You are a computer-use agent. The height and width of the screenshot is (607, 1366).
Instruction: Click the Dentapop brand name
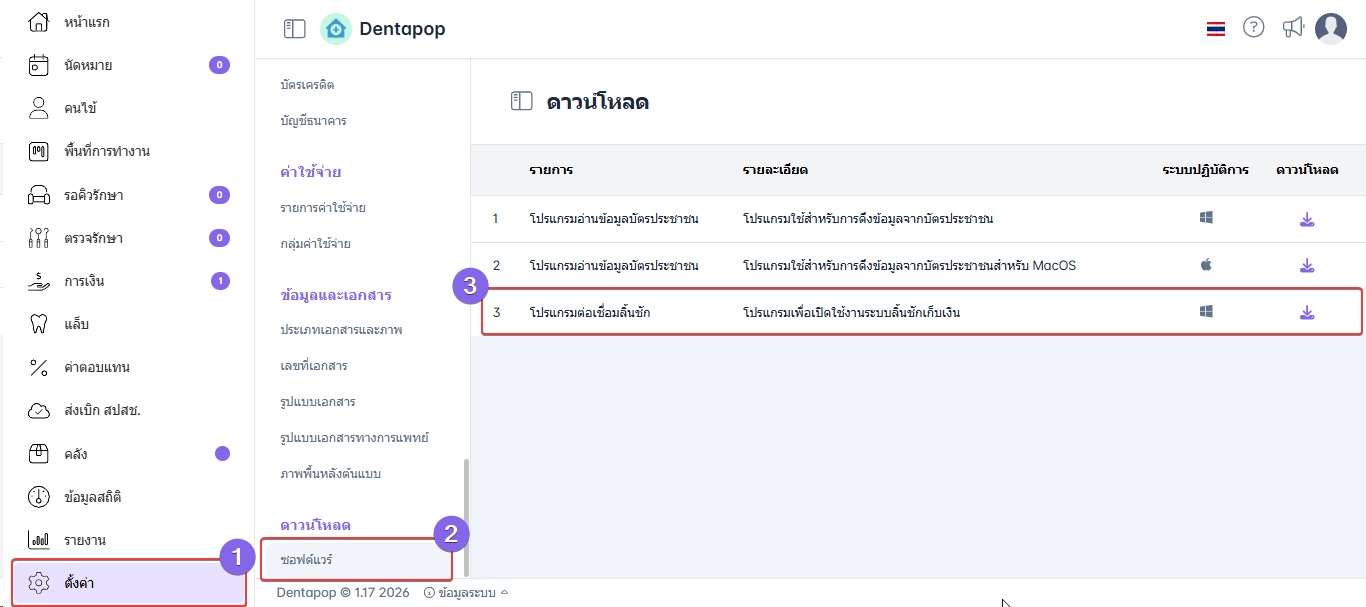click(x=402, y=29)
